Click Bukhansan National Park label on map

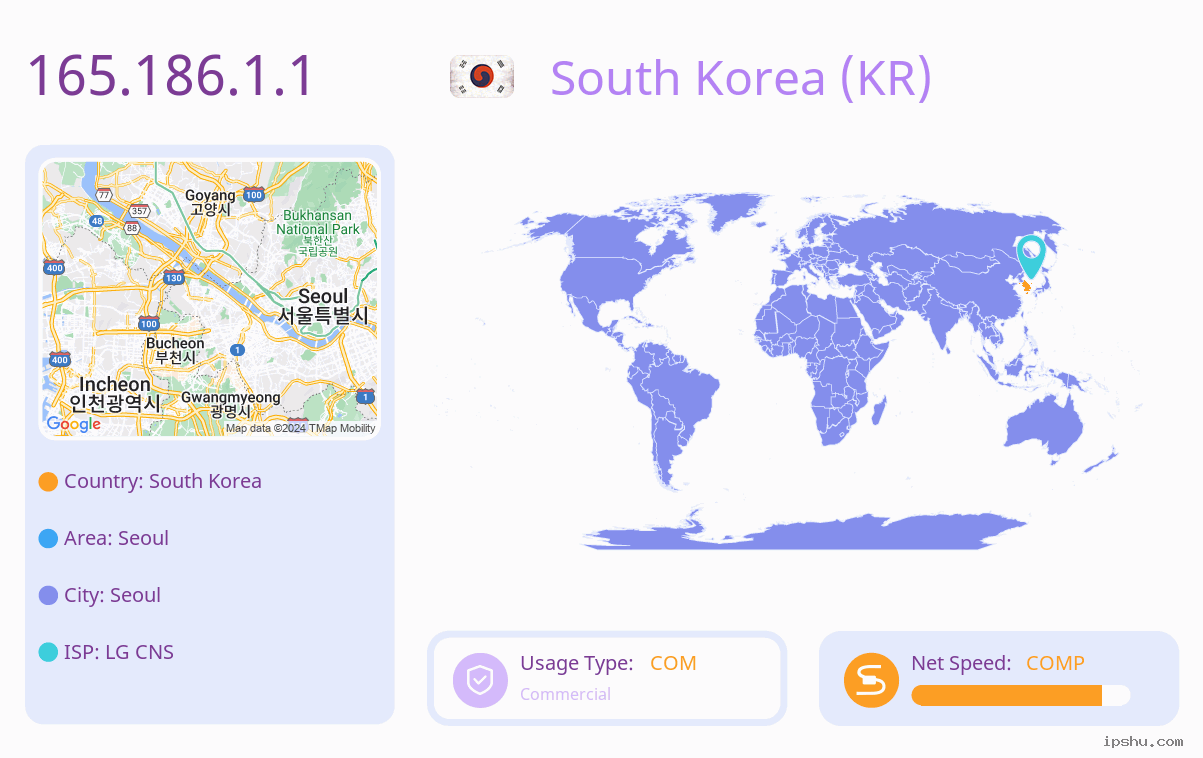tap(318, 234)
